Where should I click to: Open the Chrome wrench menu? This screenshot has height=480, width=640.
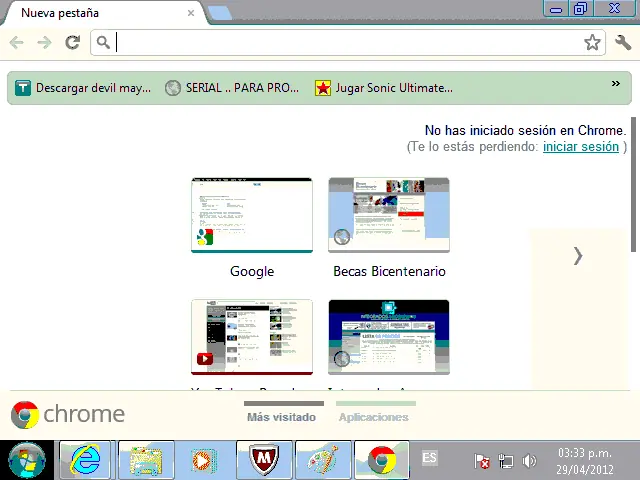[623, 42]
